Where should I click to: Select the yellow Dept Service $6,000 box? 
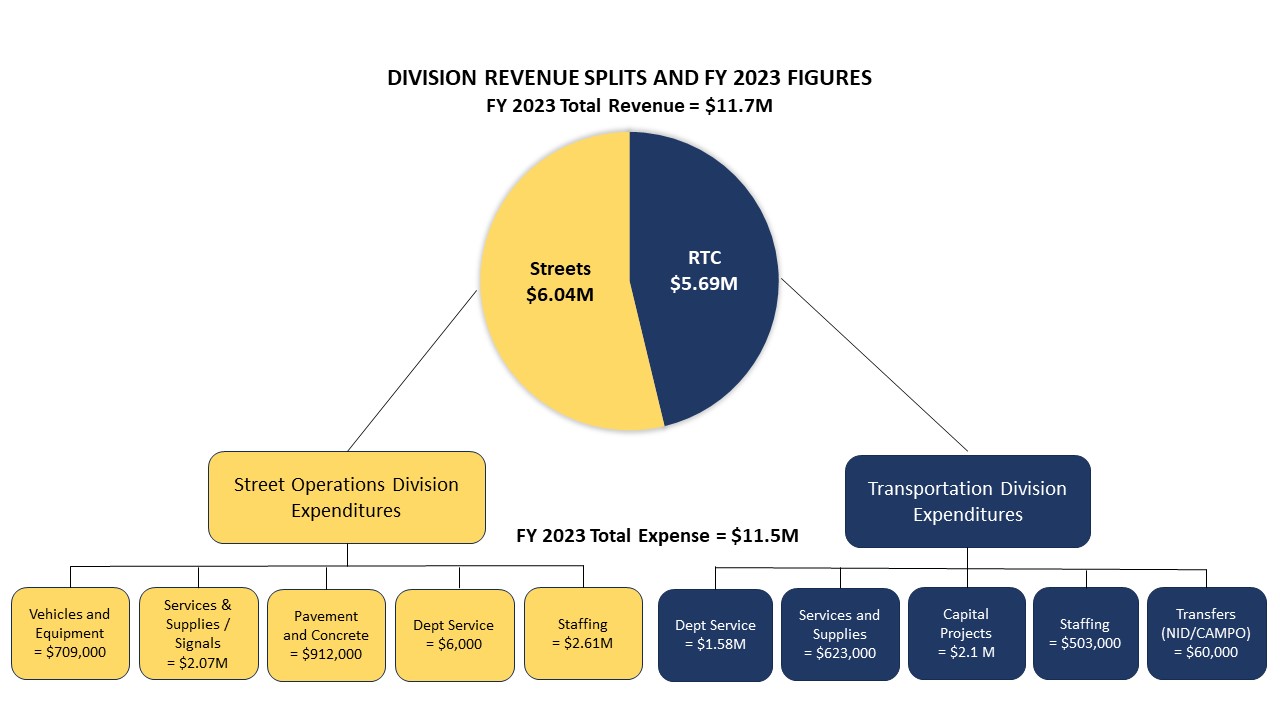tap(454, 633)
